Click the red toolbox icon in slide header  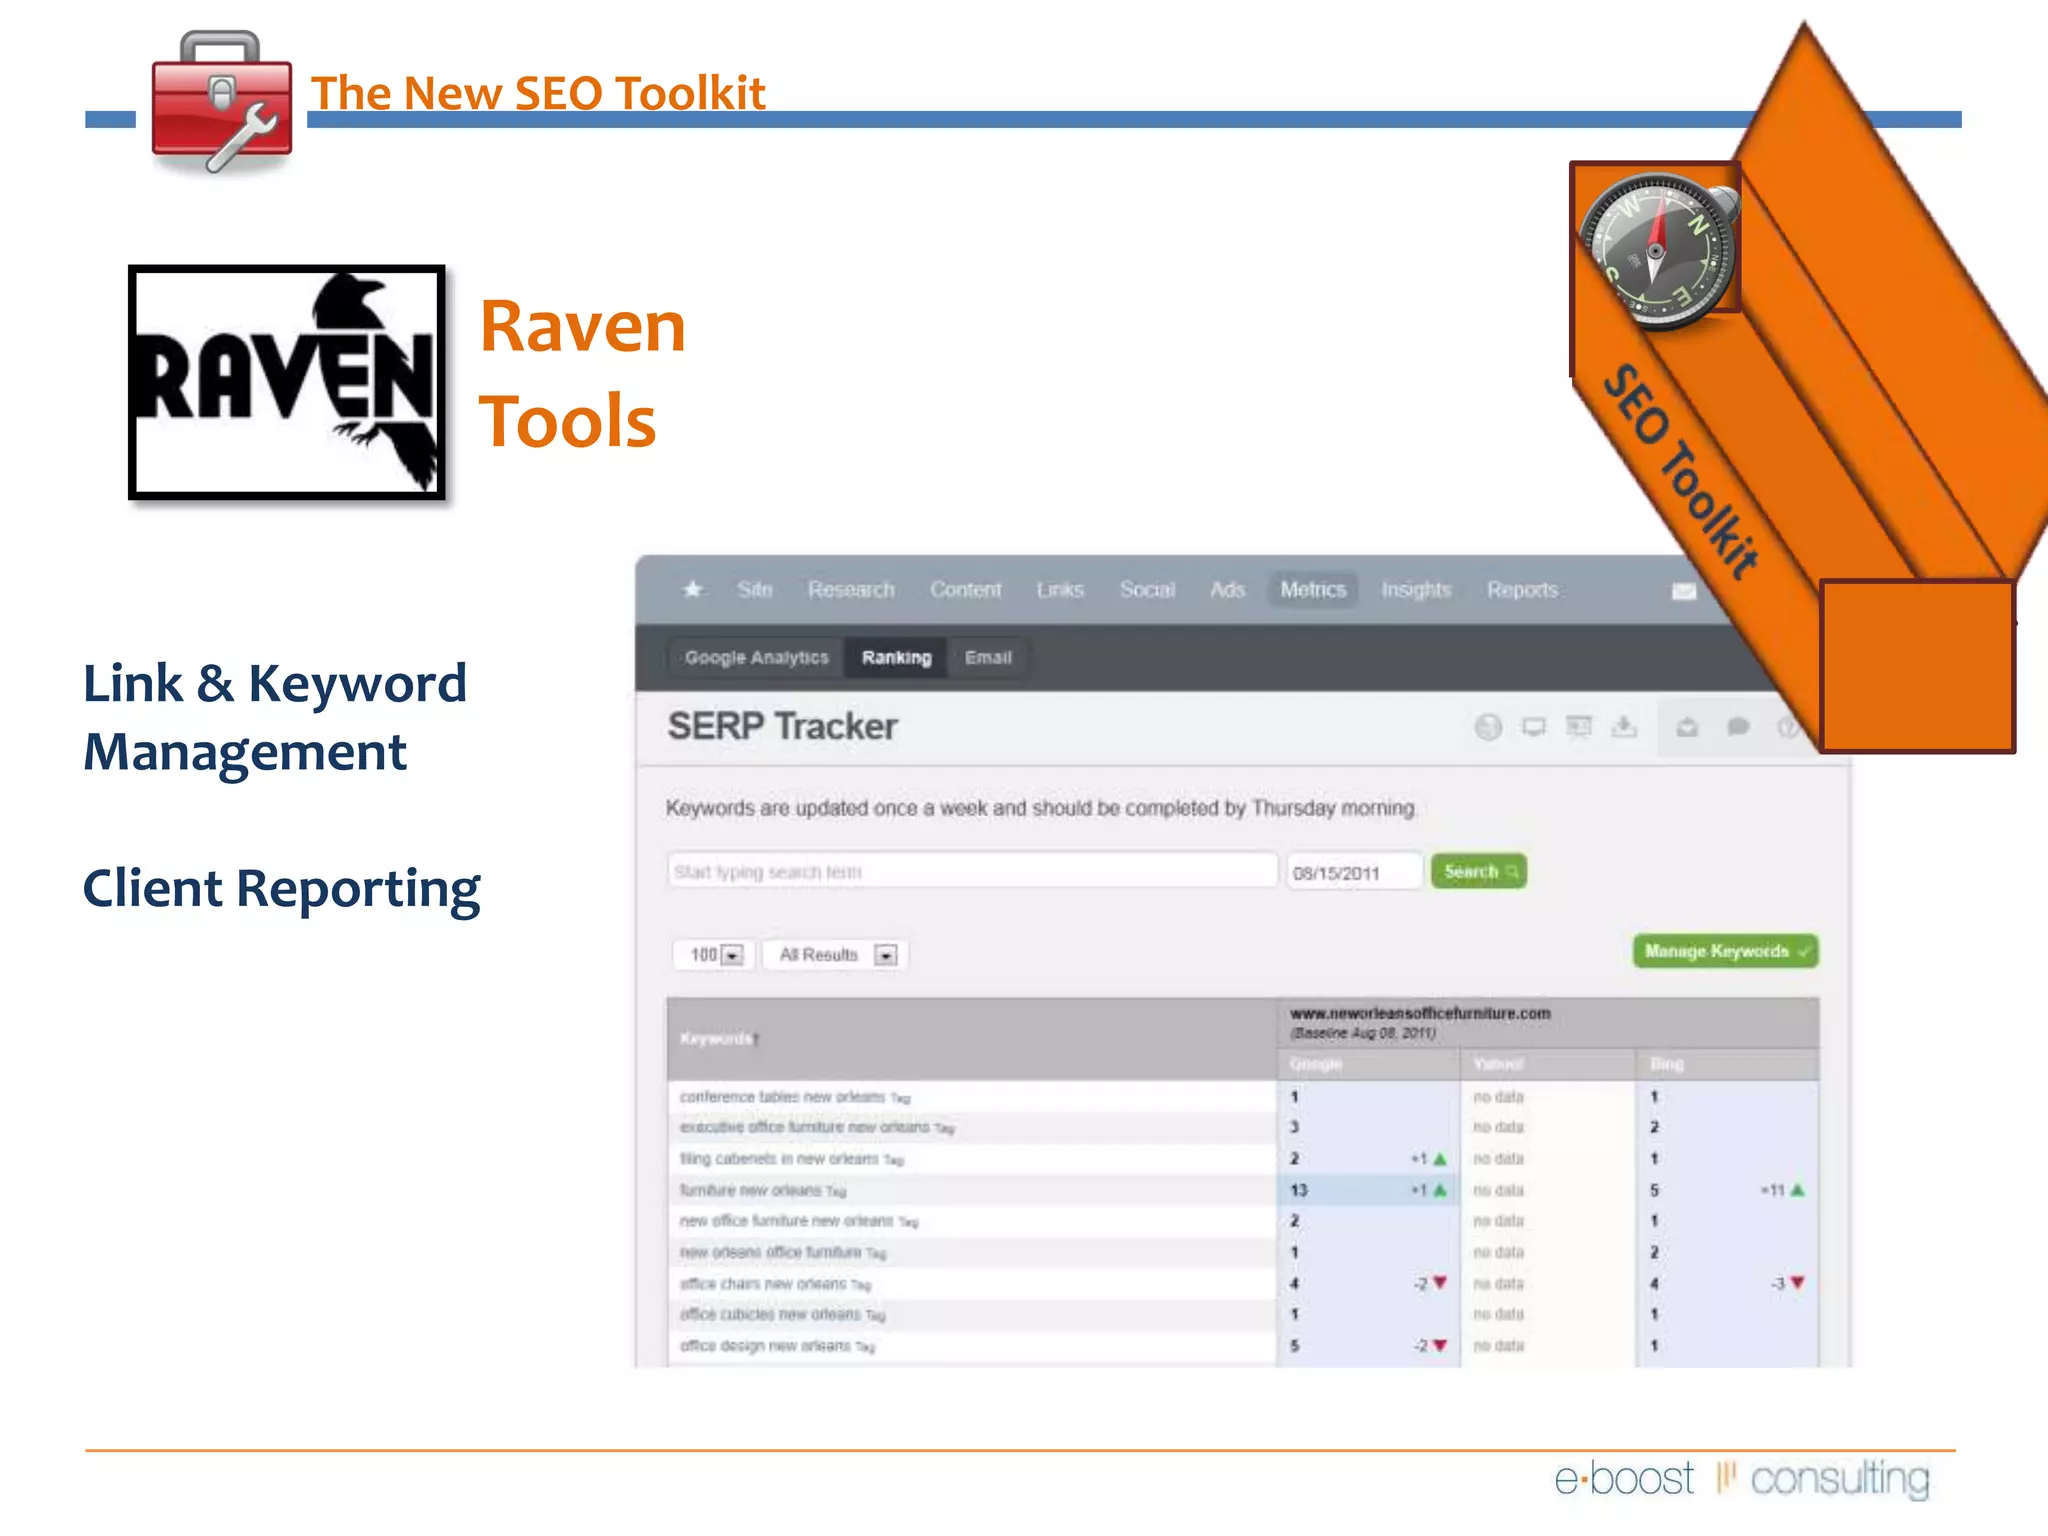221,102
